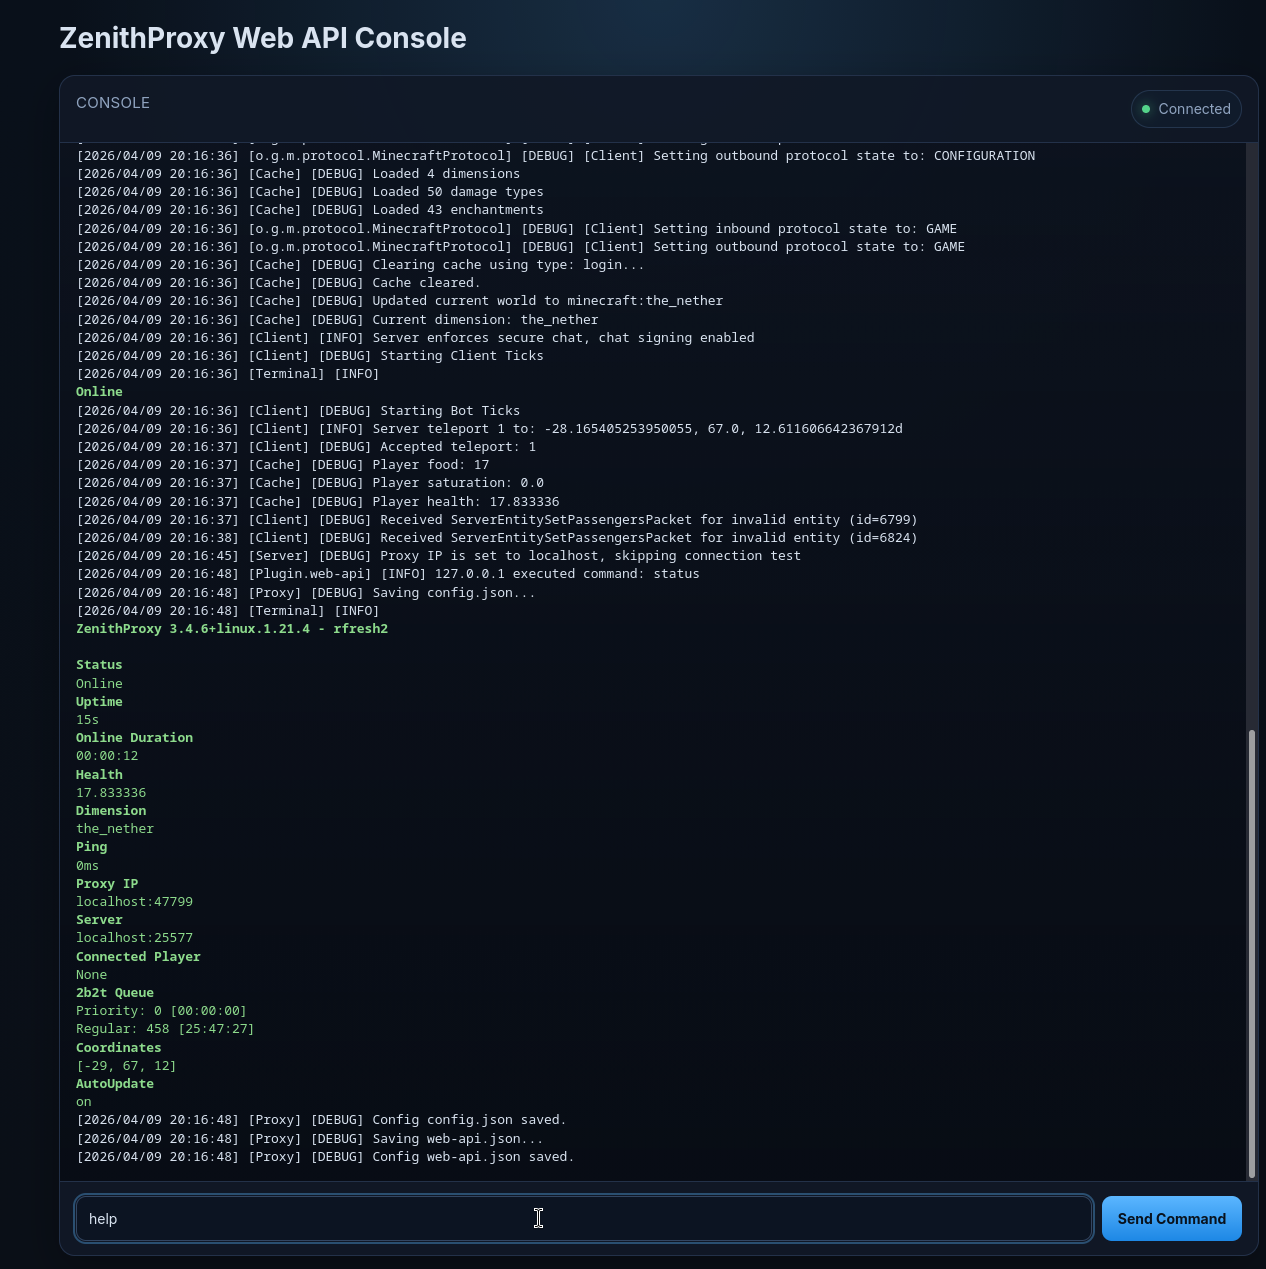Click the outbound protocol state: GAME log line
The width and height of the screenshot is (1266, 1269).
pyautogui.click(x=520, y=247)
